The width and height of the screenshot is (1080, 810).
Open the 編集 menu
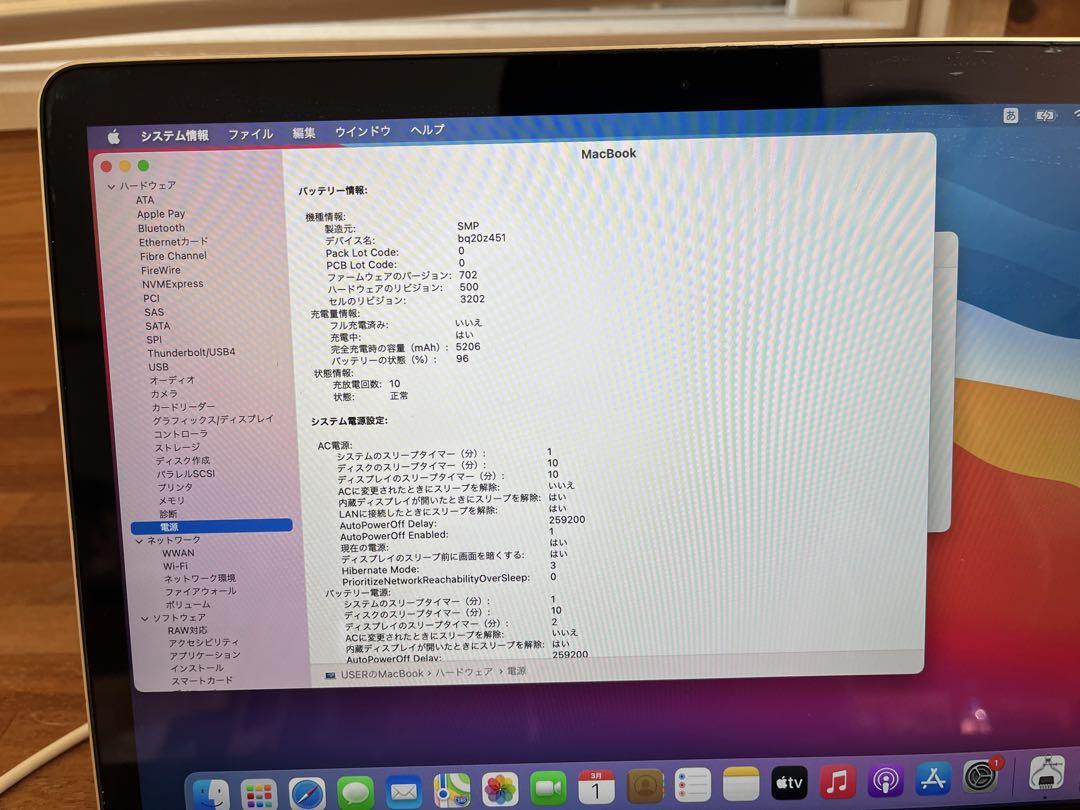304,132
